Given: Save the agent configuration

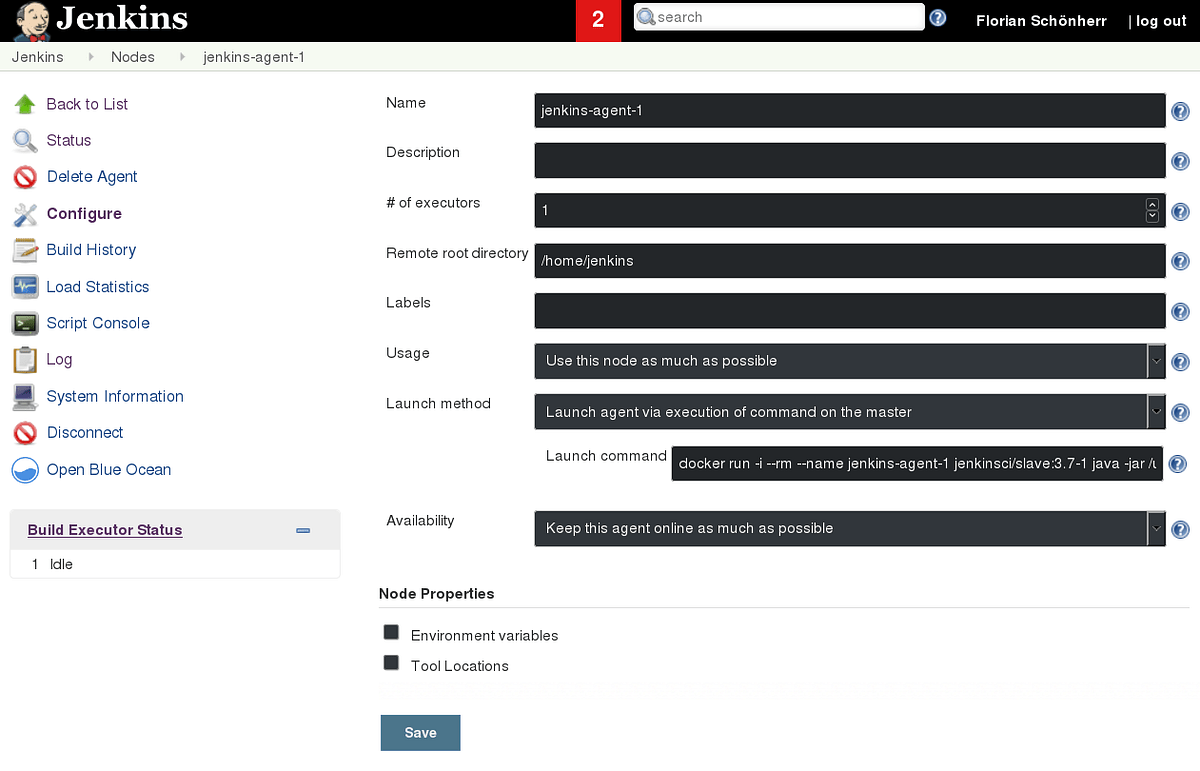Looking at the screenshot, I should [420, 732].
